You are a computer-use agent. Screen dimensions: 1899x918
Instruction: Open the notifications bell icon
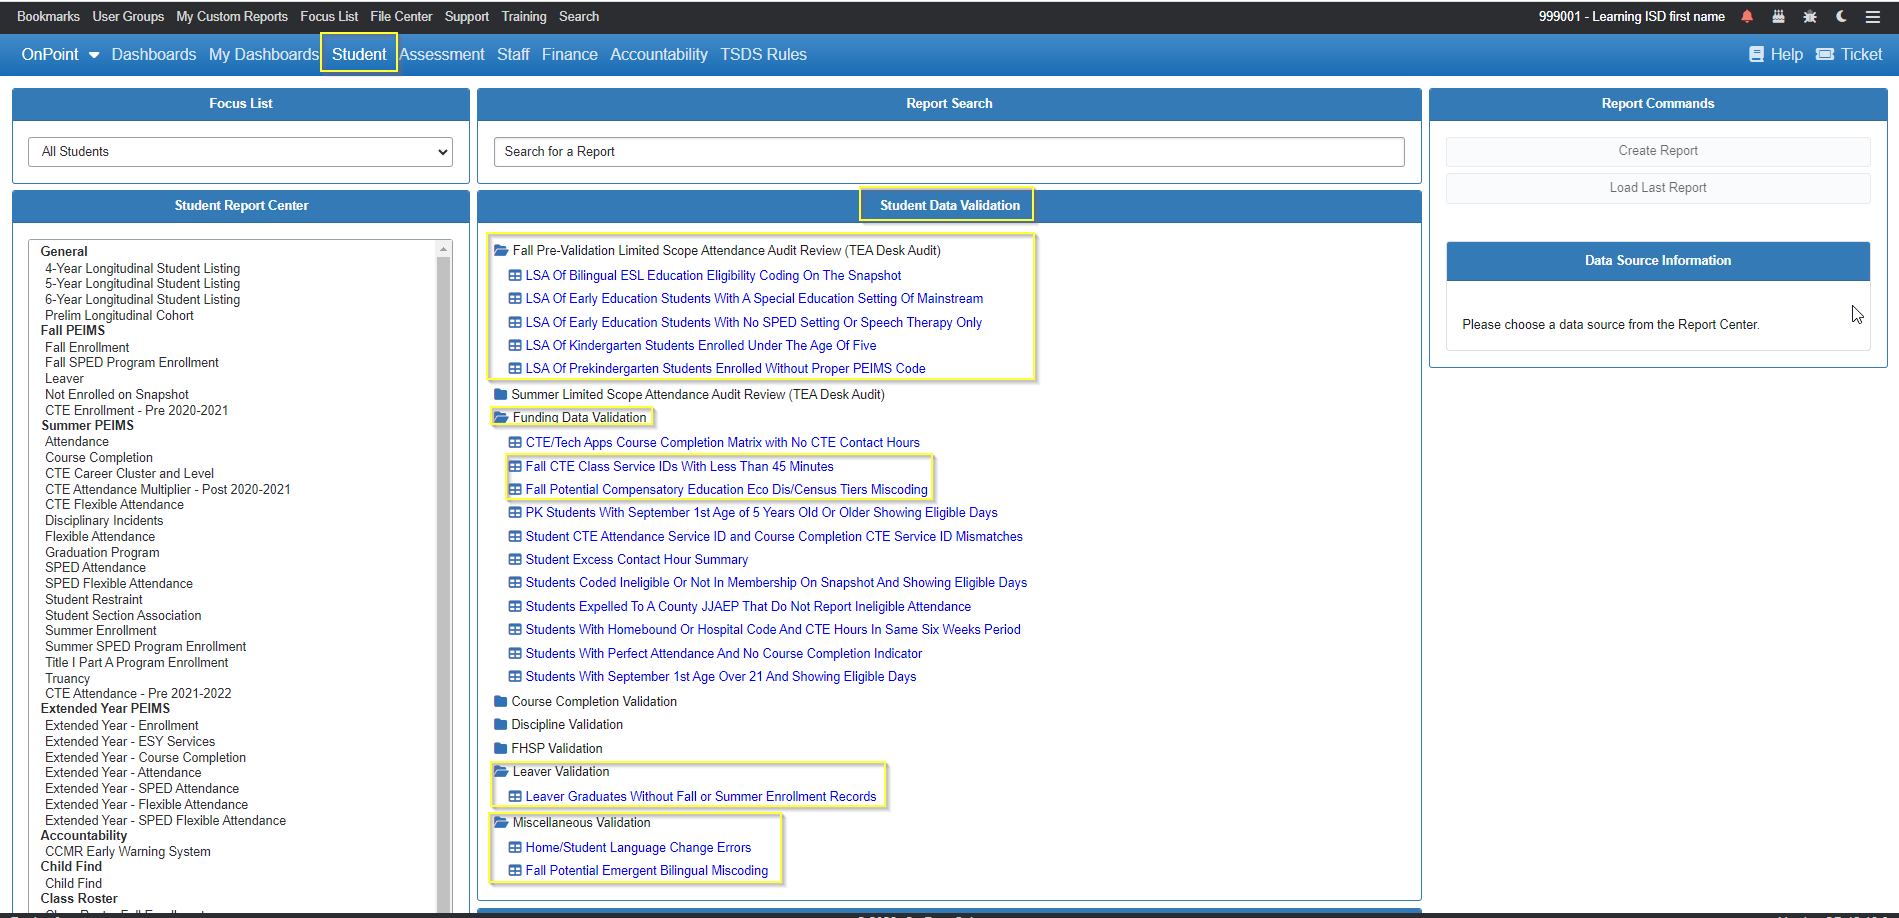[1747, 16]
